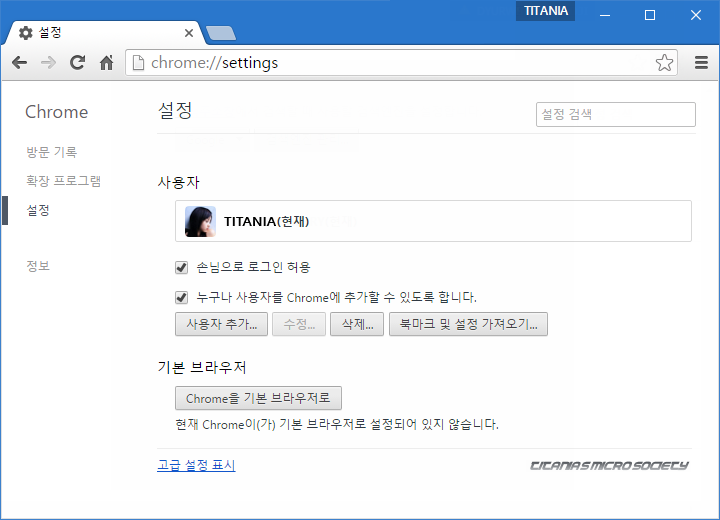Viewport: 720px width, 520px height.
Task: Bookmark this page with the star
Action: 664,62
